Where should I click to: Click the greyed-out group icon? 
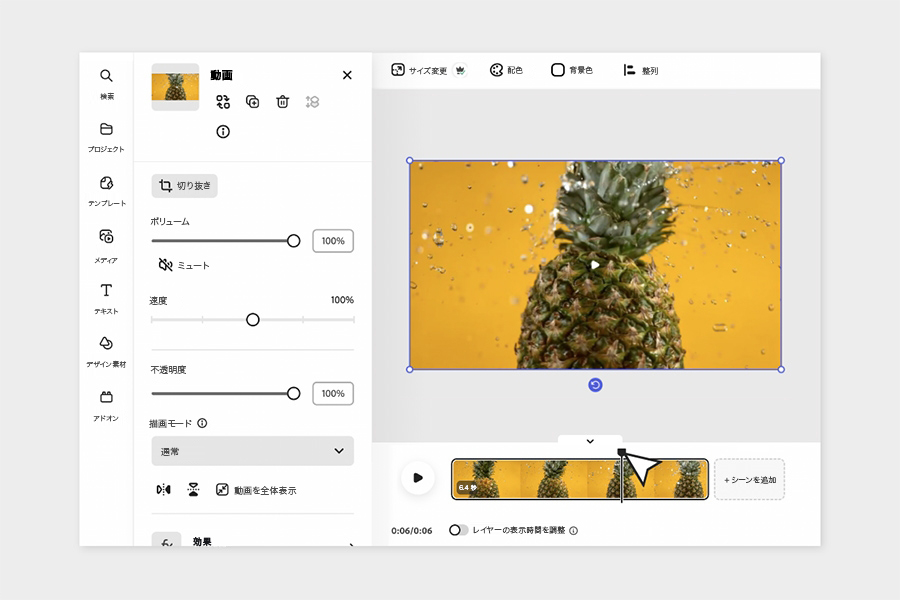coord(312,102)
